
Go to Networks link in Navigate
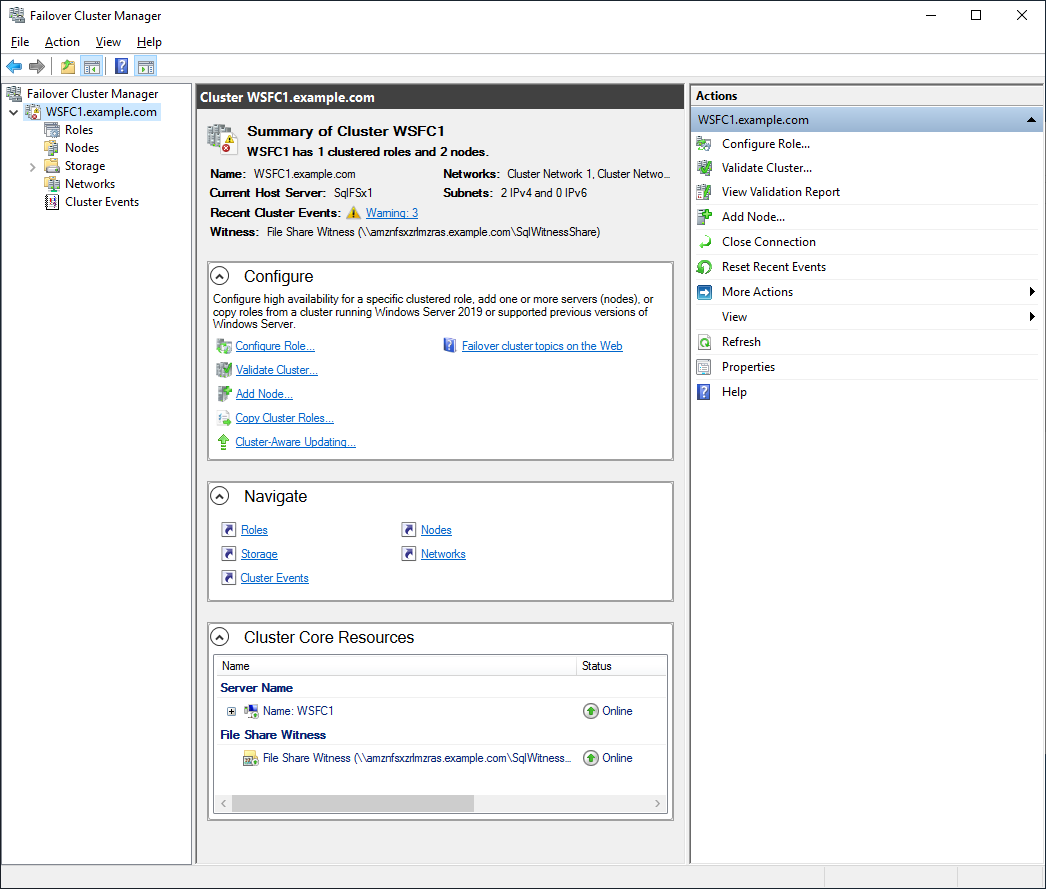coord(443,554)
